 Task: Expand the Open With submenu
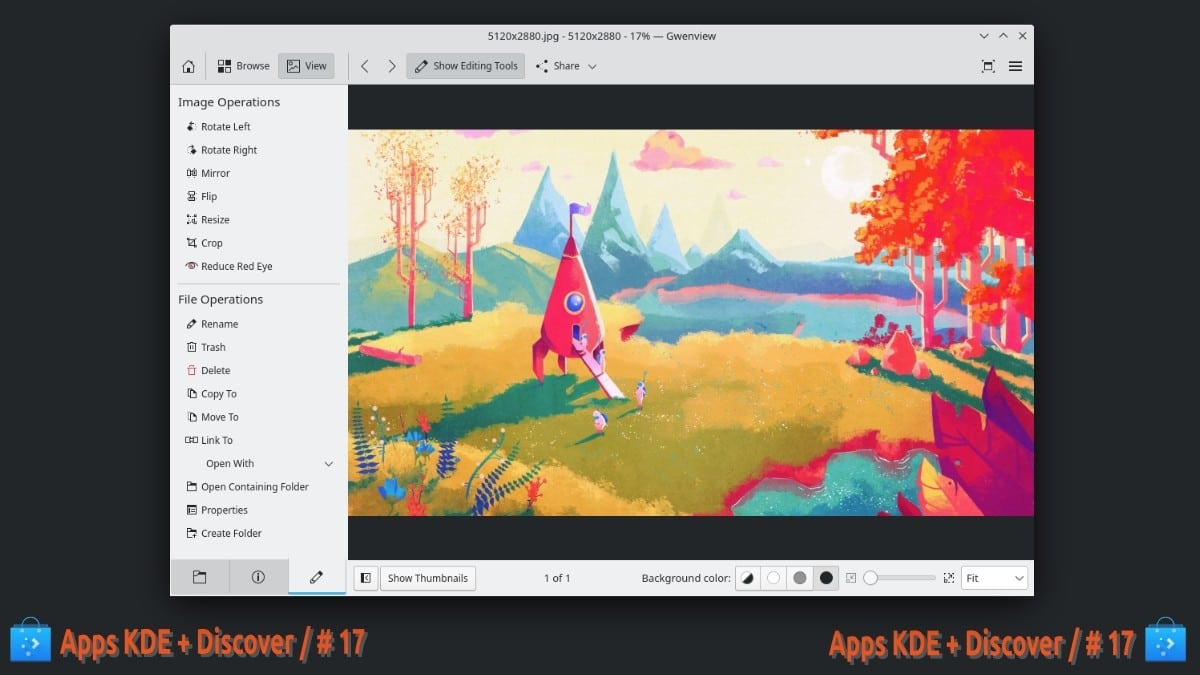point(259,464)
